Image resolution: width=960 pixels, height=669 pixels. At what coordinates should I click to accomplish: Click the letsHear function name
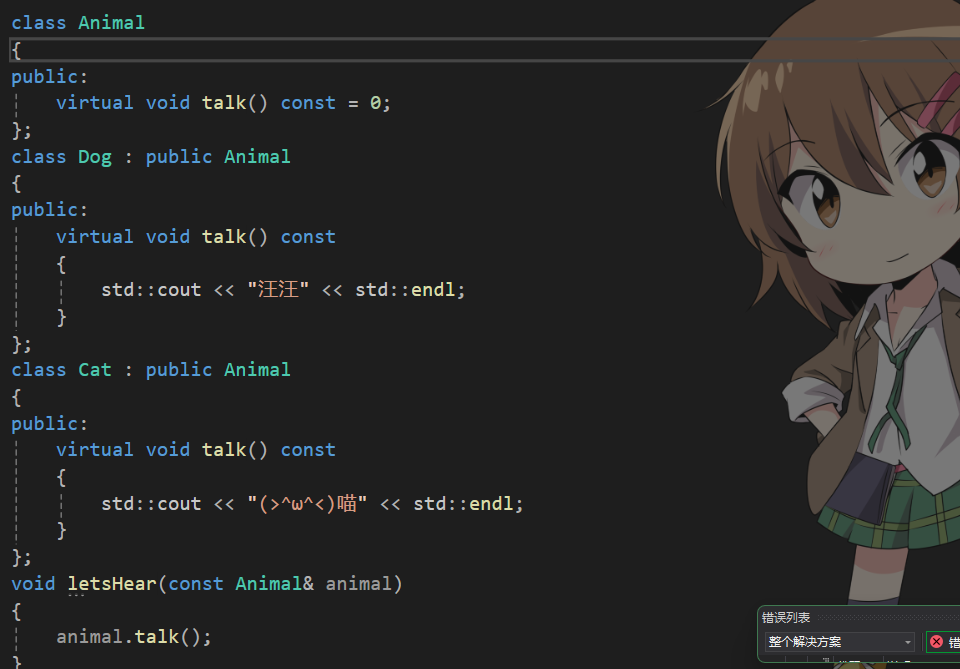(x=112, y=583)
